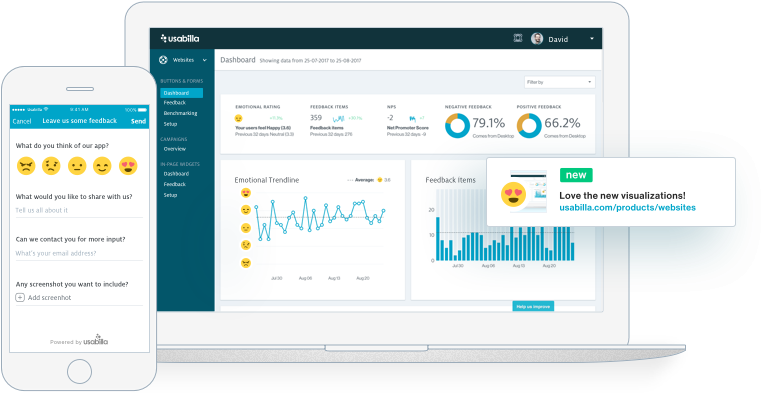Open the grid icon beside David's avatar
This screenshot has height=393, width=767.
pos(518,38)
